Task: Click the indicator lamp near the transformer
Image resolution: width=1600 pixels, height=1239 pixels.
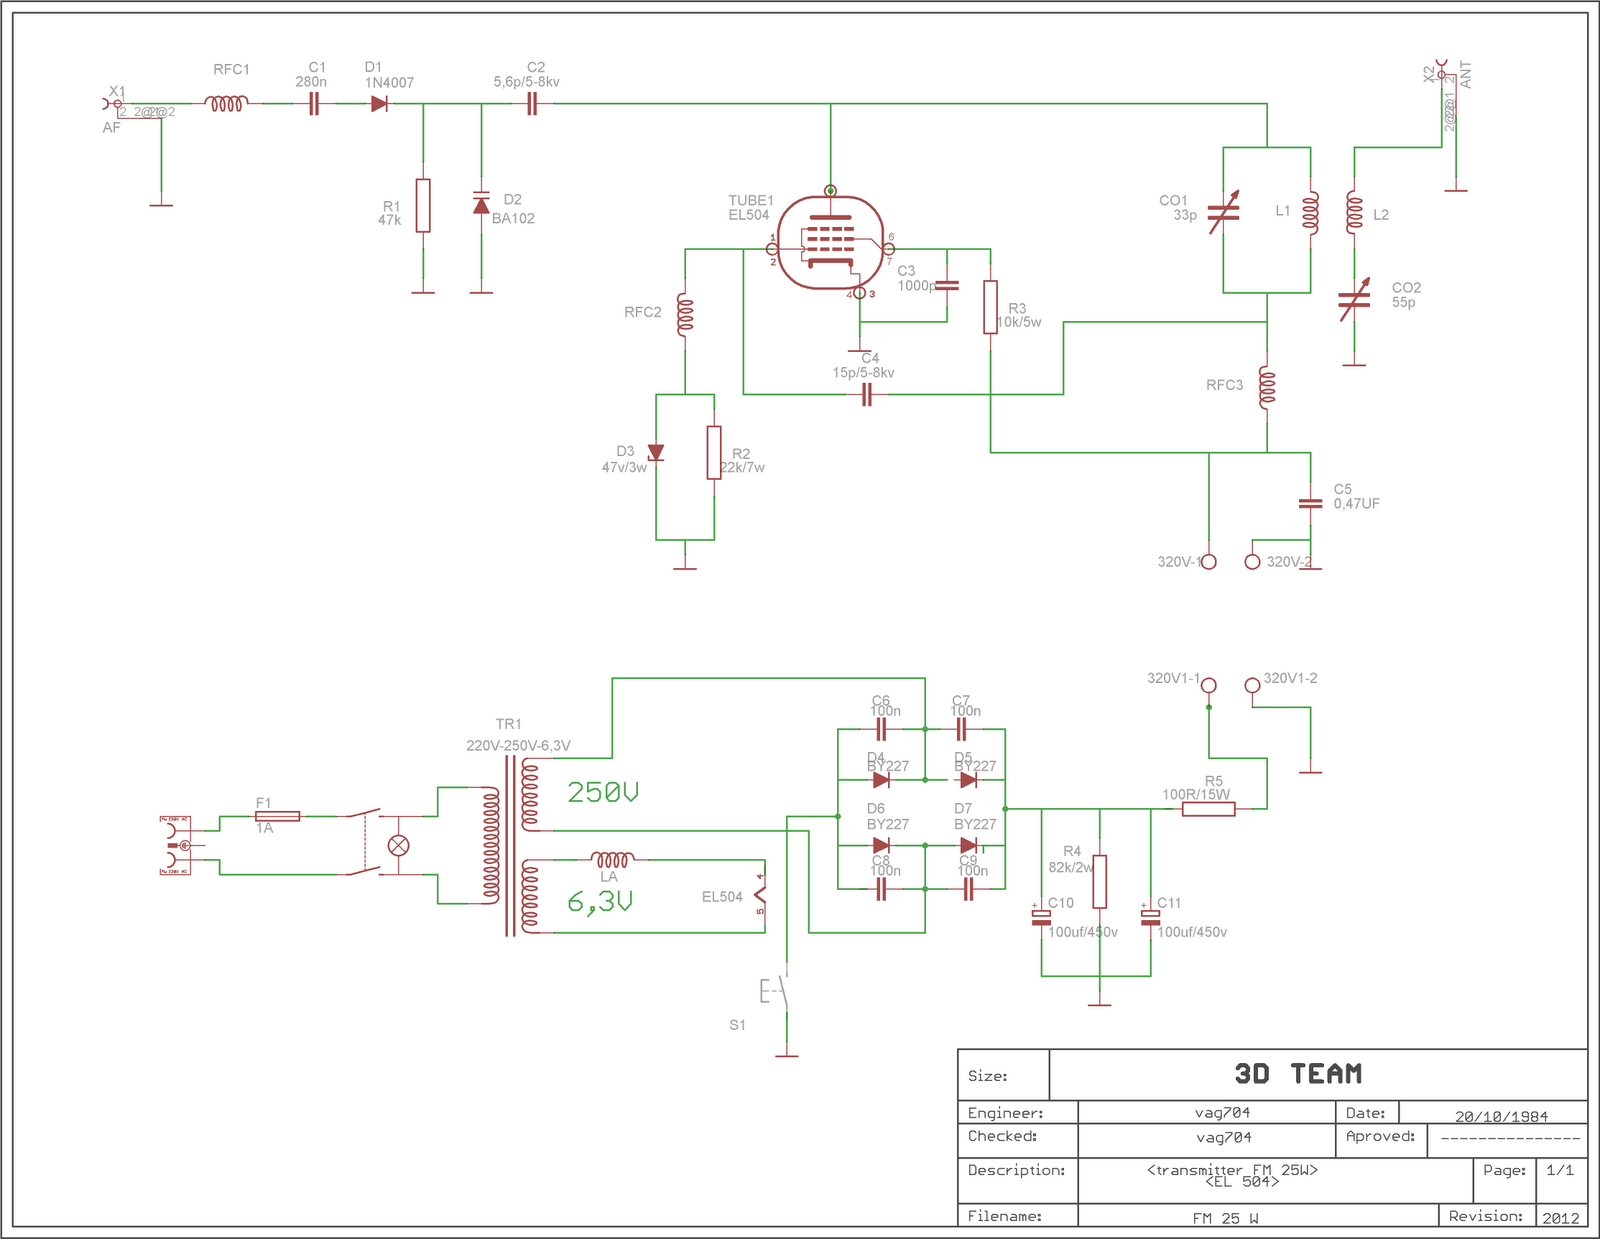Action: tap(398, 846)
